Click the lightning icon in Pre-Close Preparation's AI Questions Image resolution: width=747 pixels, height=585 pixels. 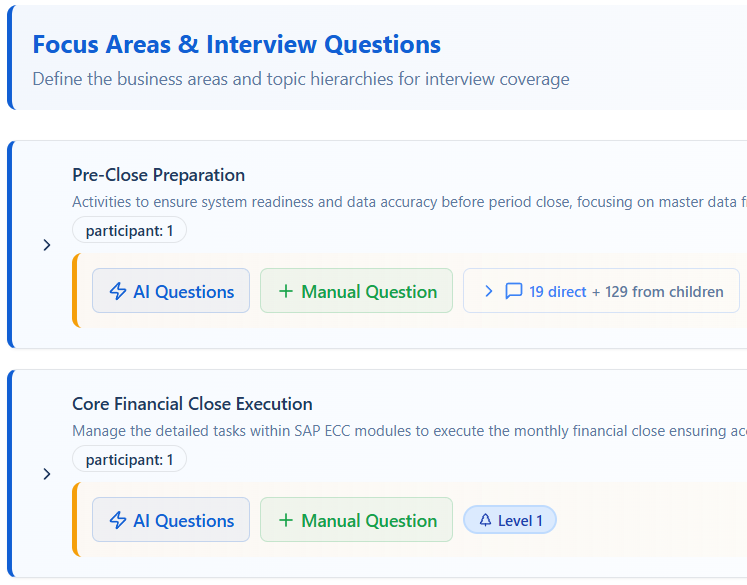coord(118,292)
